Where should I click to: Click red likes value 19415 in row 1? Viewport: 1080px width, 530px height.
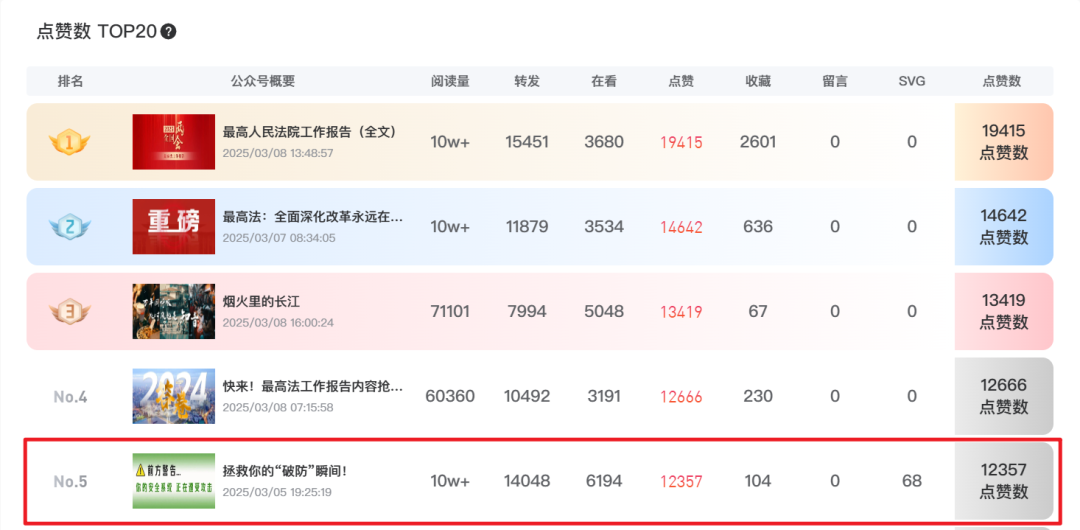click(x=681, y=143)
